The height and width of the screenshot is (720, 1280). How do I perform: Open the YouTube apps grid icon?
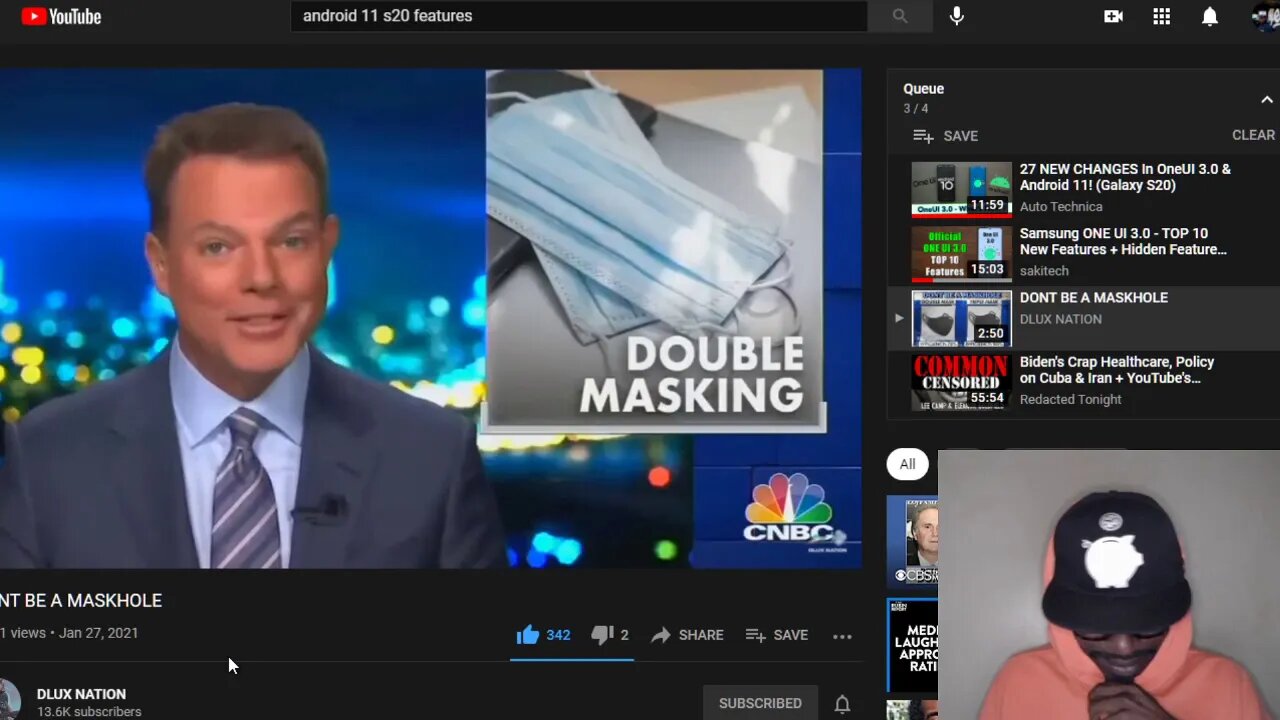(x=1161, y=16)
